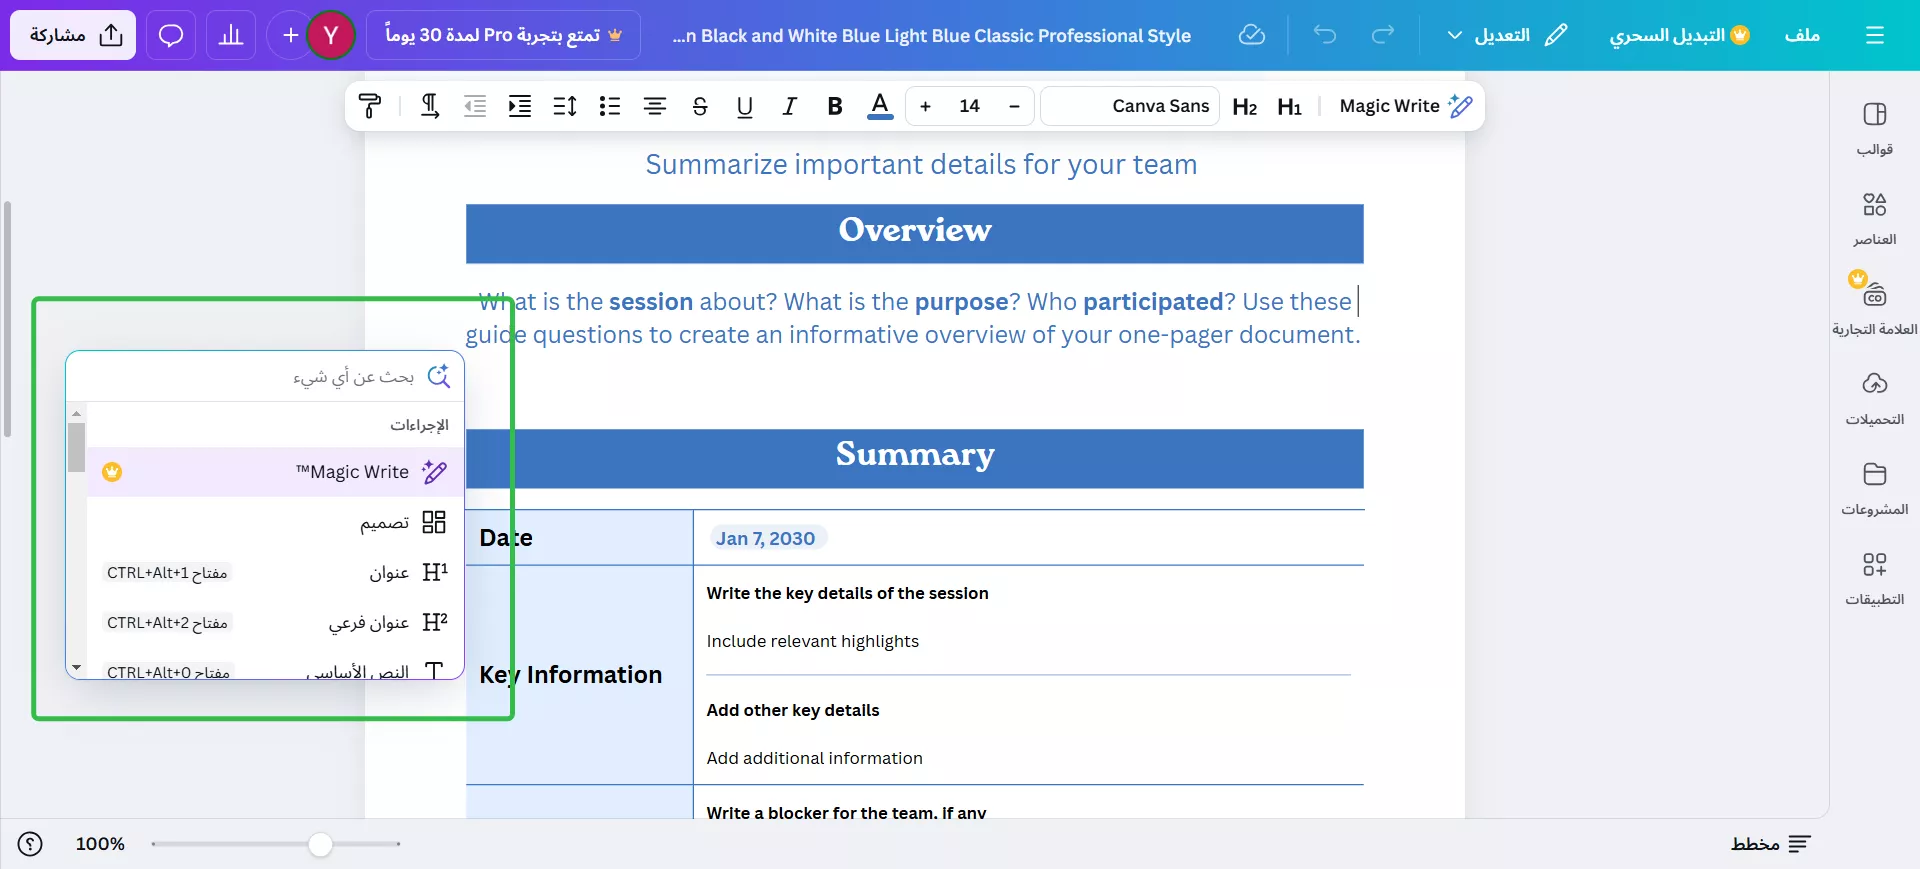Open the التعديل editing mode dropdown

tap(1506, 35)
